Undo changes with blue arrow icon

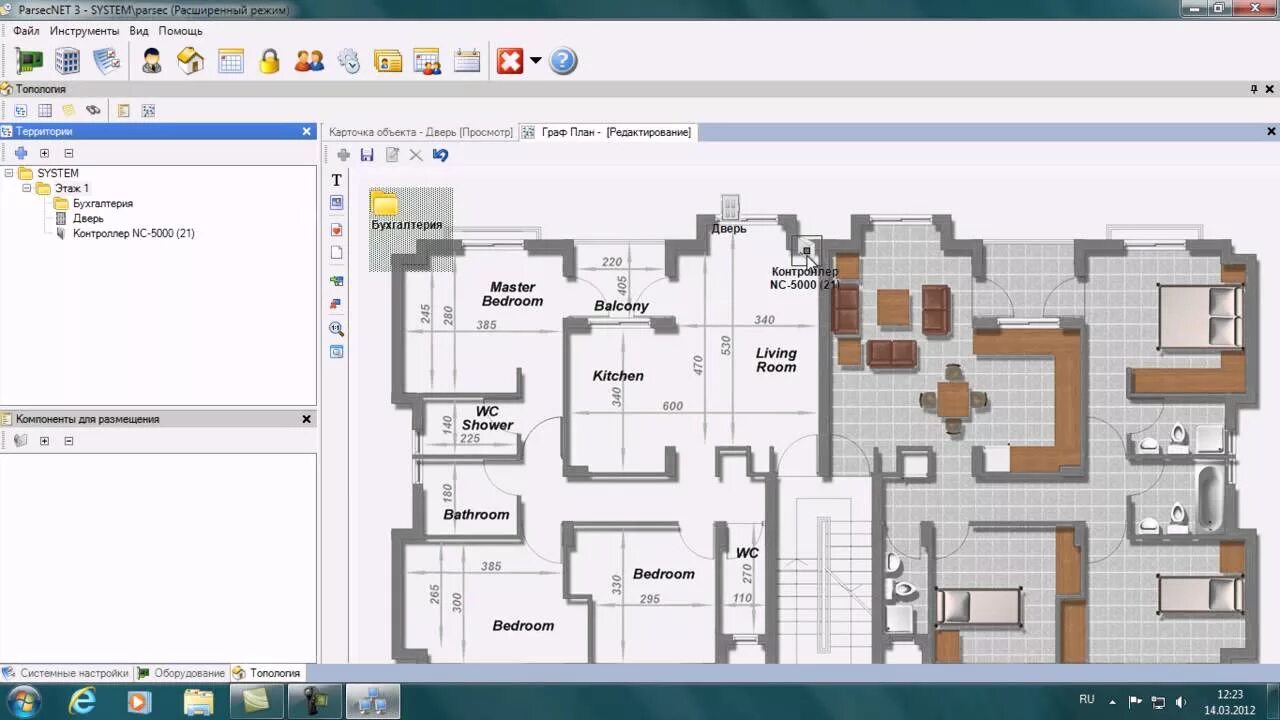click(441, 155)
